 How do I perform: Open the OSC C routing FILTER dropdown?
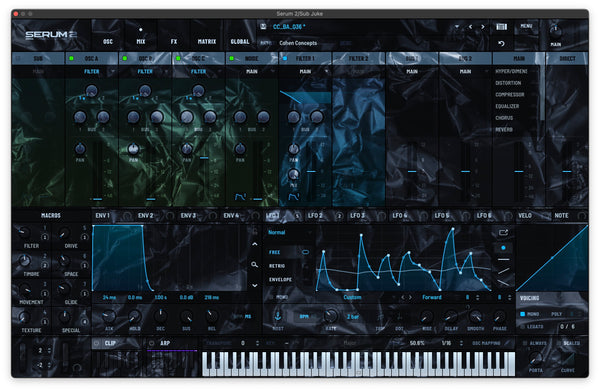click(199, 72)
